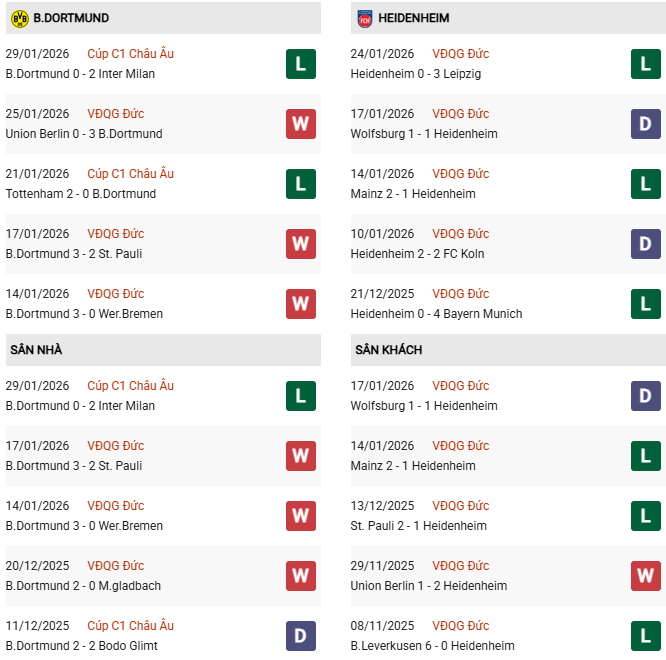The width and height of the screenshot is (666, 660).
Task: Click W badge for B.Dortmund 2-0 M.gladbach
Action: [301, 576]
